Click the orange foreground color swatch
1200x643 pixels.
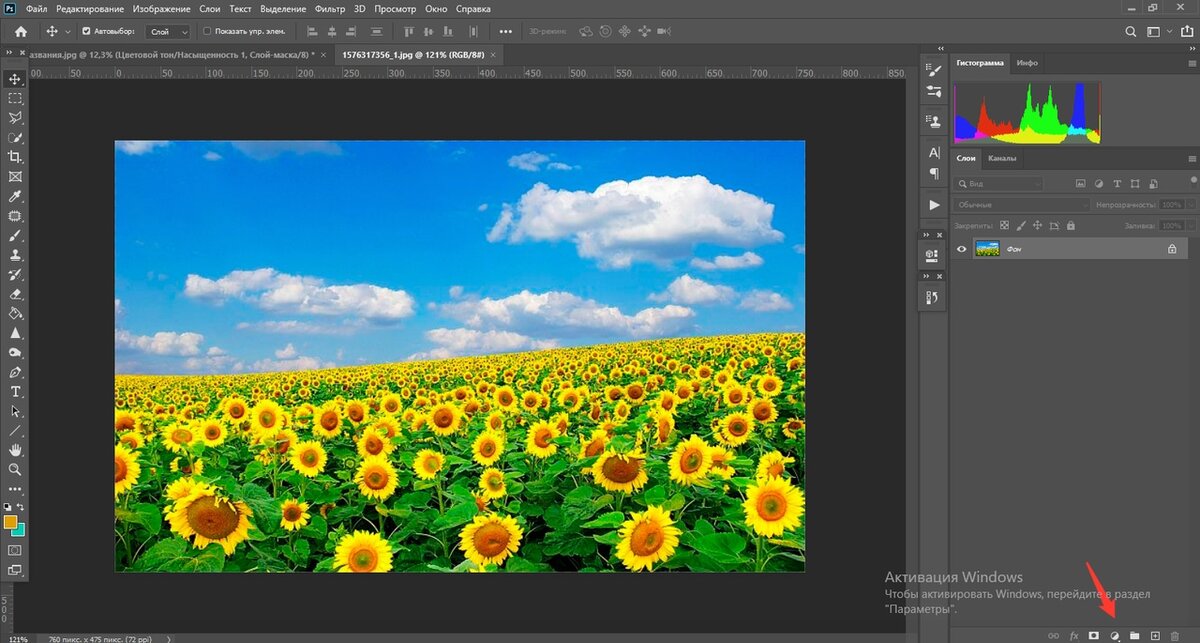(x=10, y=522)
